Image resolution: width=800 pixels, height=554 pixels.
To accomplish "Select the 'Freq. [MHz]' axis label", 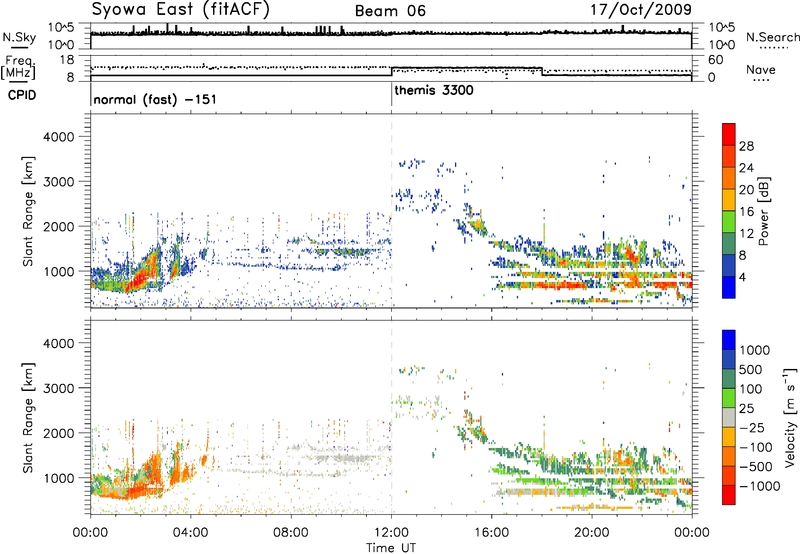I will [20, 68].
